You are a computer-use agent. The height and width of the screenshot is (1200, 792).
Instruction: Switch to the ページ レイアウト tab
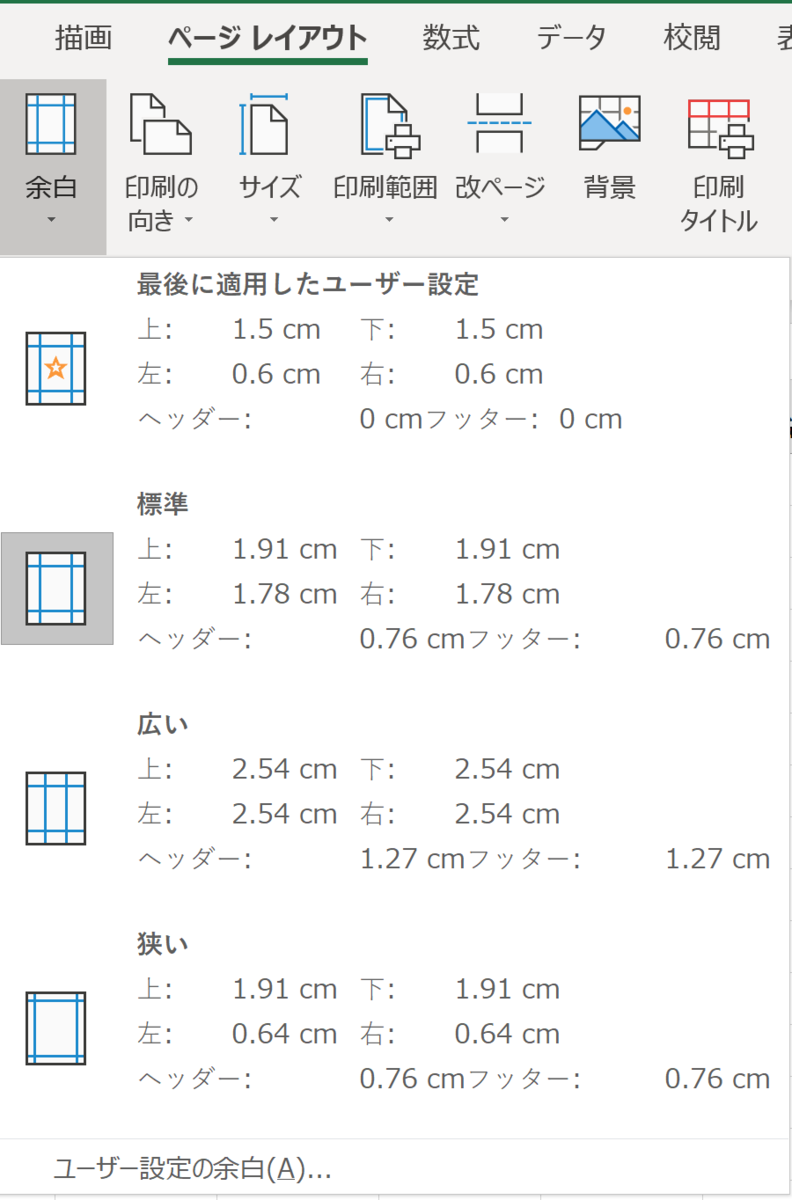pyautogui.click(x=268, y=38)
